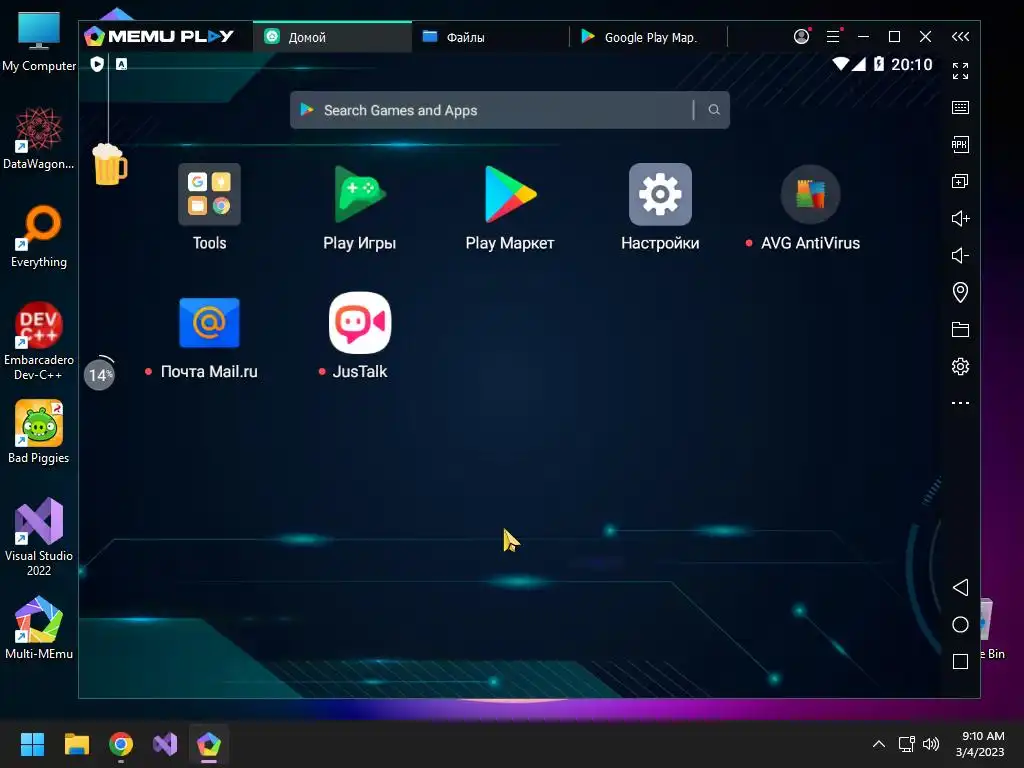The height and width of the screenshot is (768, 1024).
Task: Select the Multi-MEmu desktop shortcut
Action: [39, 628]
